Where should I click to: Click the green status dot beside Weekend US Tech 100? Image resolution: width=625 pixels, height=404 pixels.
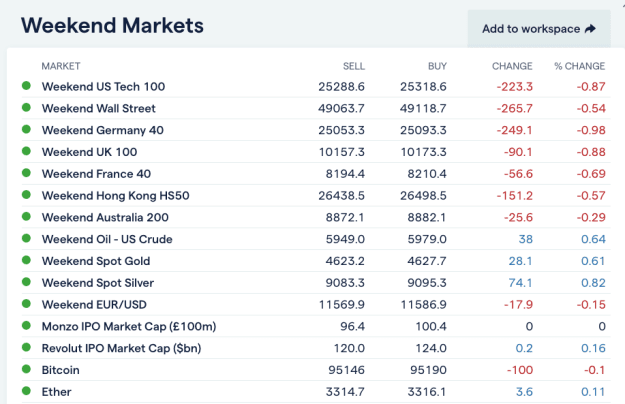(x=26, y=86)
